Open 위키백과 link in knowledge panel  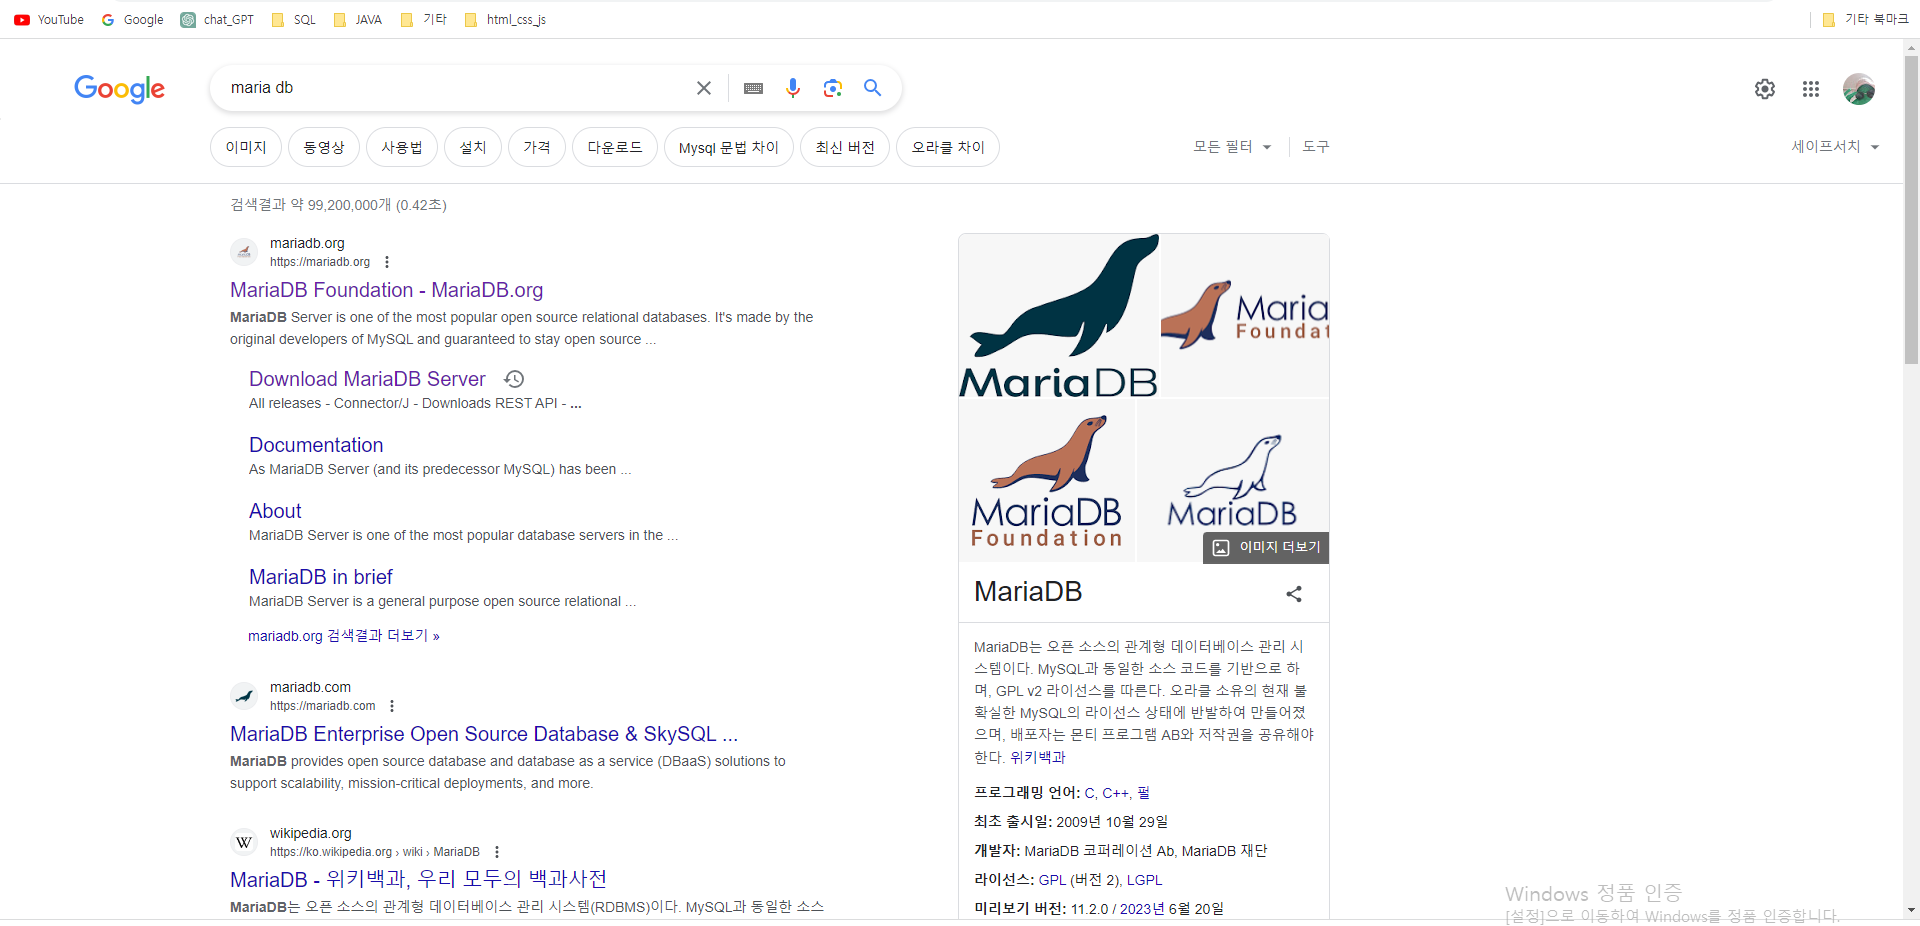click(1038, 757)
